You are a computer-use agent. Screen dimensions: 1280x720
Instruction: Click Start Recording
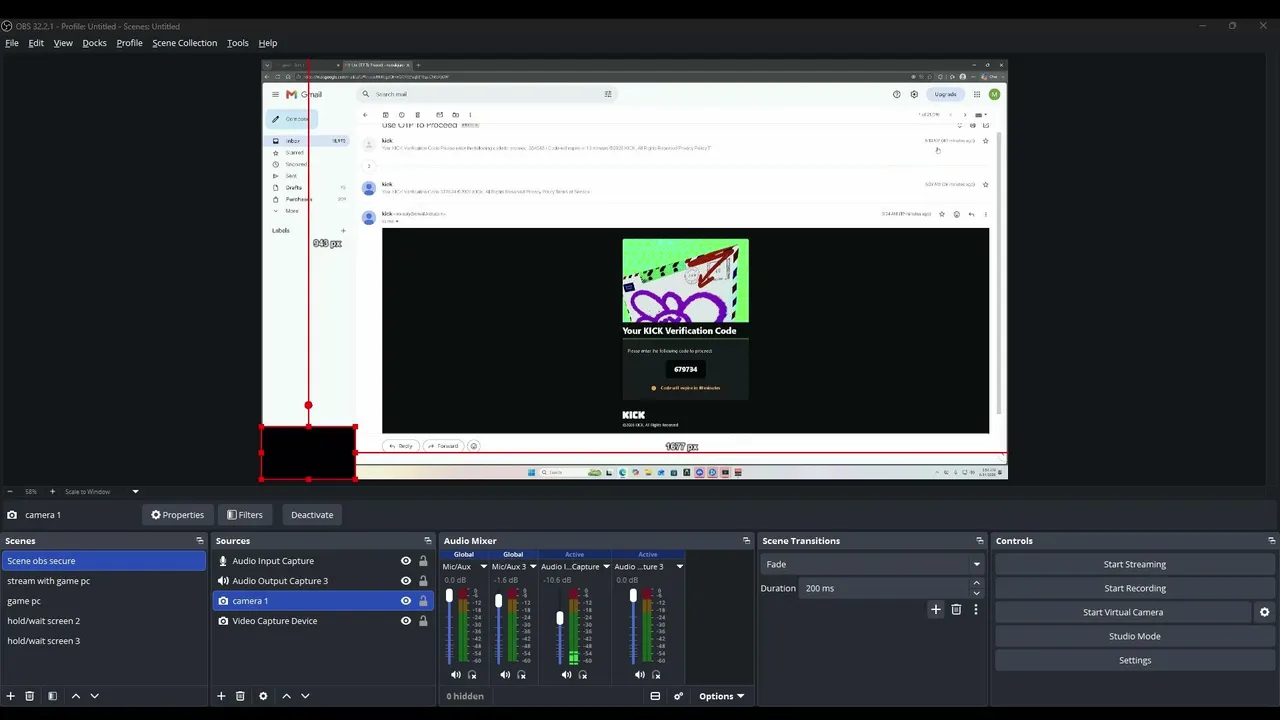[x=1135, y=588]
